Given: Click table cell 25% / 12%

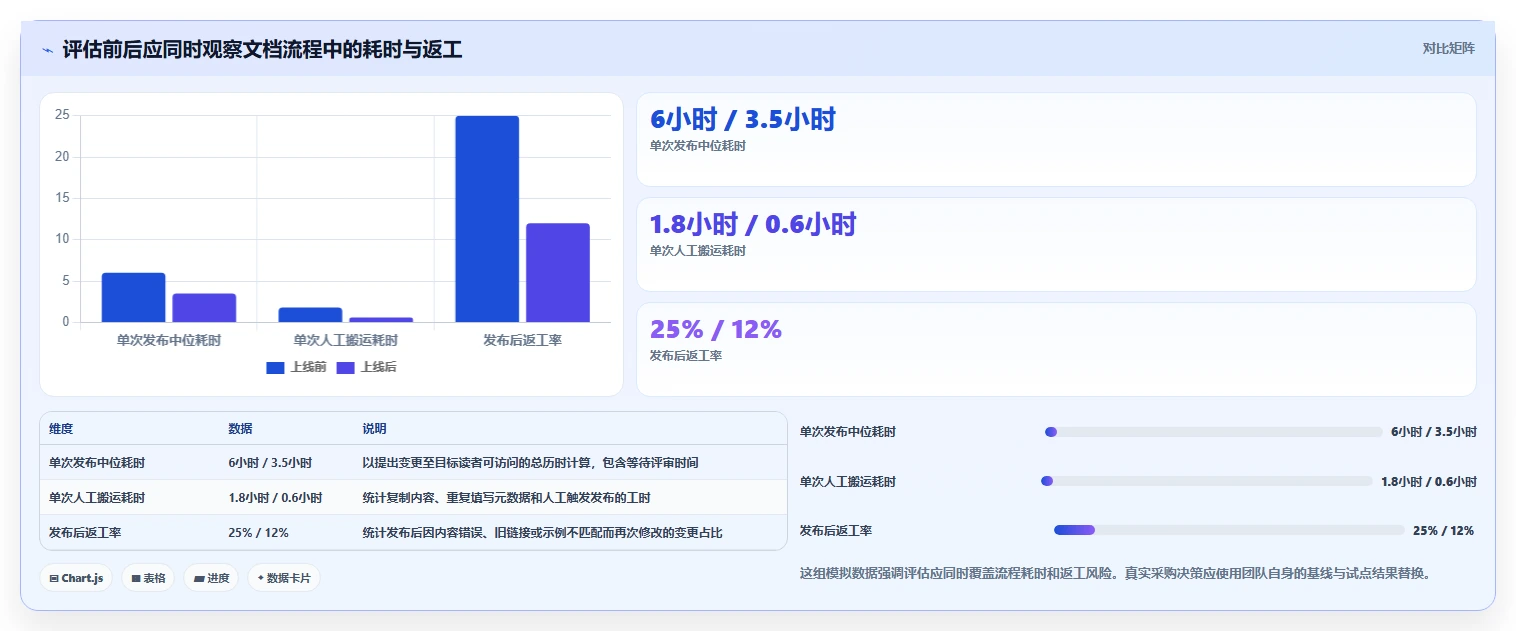Looking at the screenshot, I should [x=258, y=533].
